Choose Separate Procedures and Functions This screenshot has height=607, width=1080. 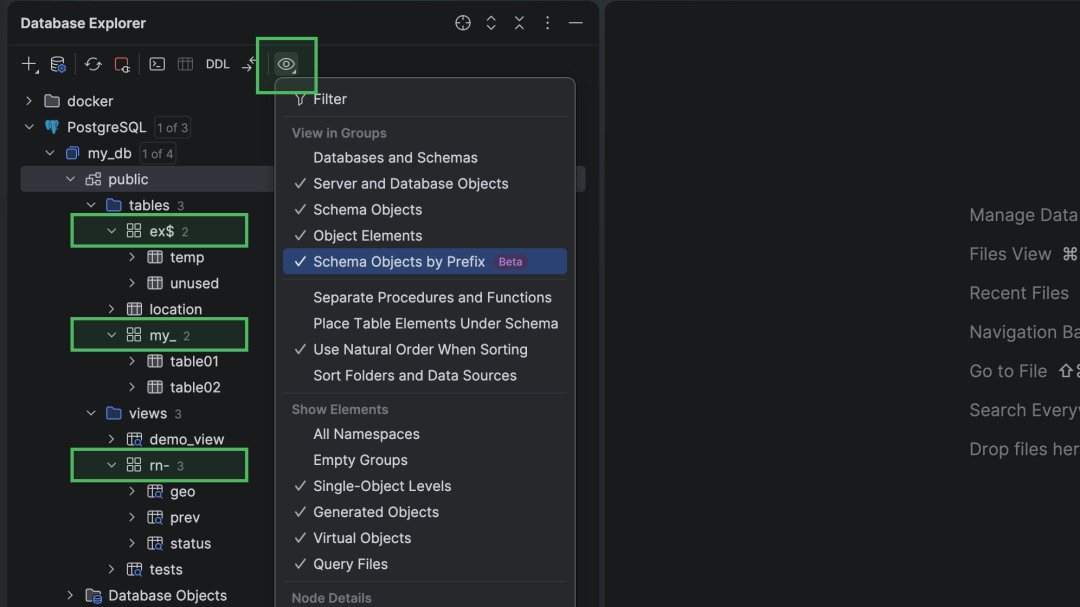click(425, 298)
